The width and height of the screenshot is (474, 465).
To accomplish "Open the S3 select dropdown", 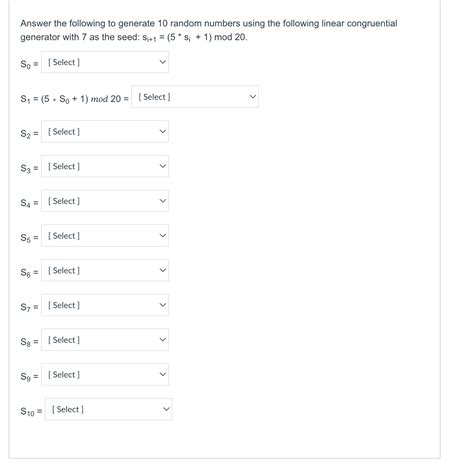I will point(105,166).
